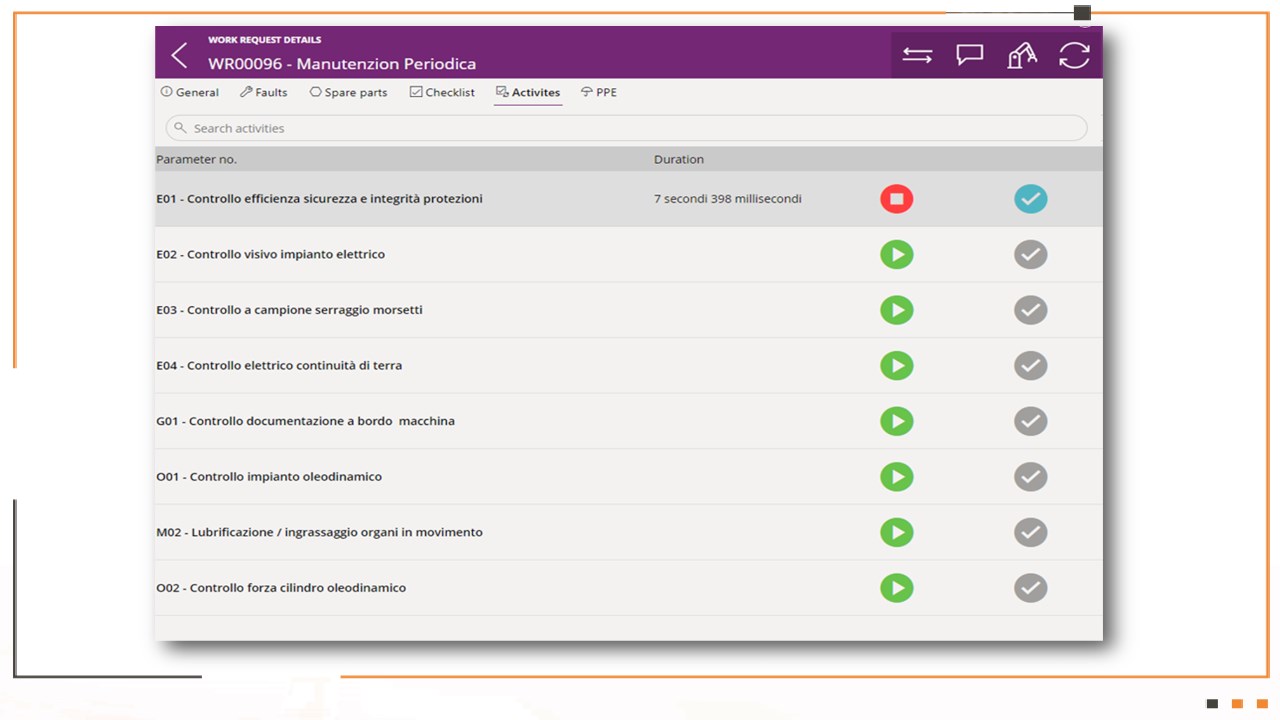Viewport: 1280px width, 720px height.
Task: Stop the running E01 activity timer
Action: 896,198
